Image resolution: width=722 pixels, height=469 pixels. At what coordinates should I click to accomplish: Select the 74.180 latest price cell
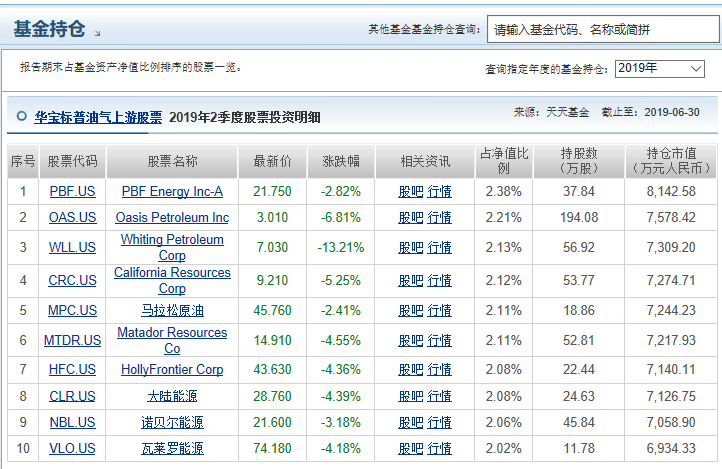click(272, 448)
